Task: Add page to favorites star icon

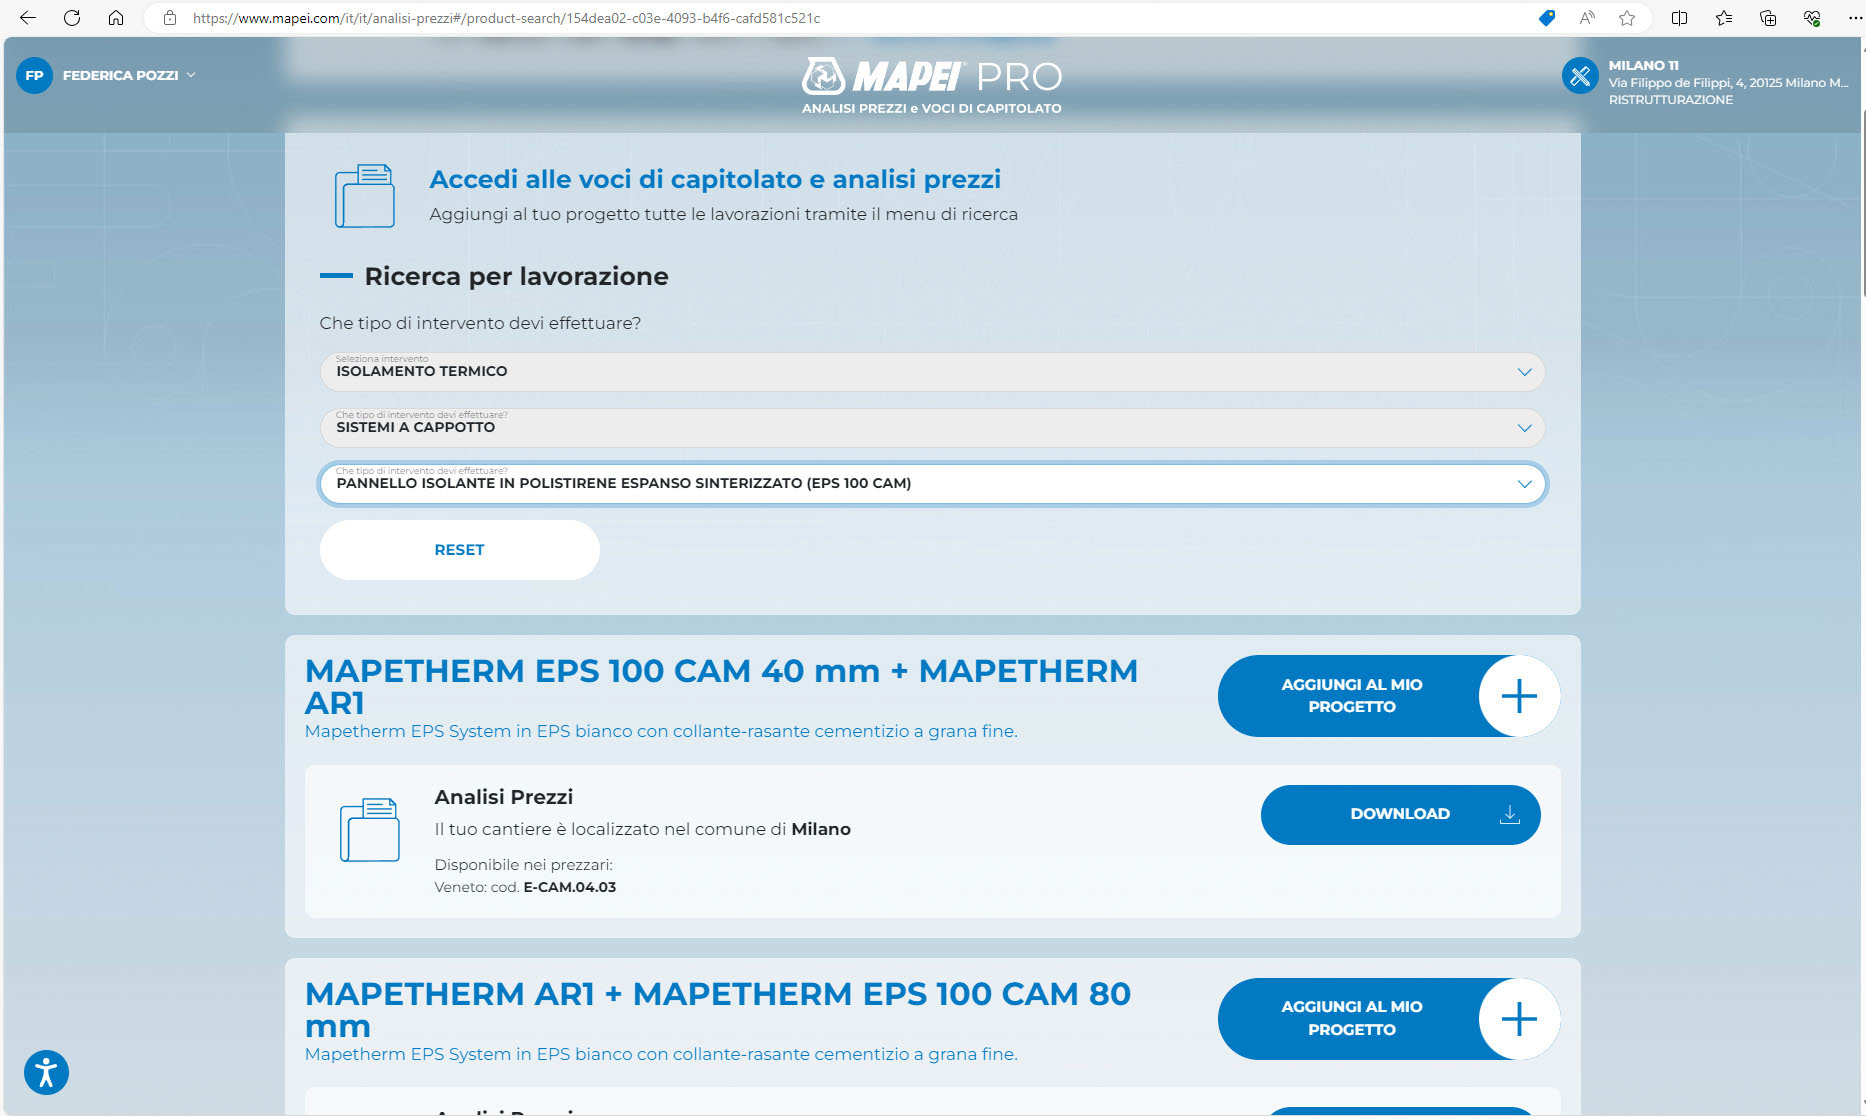Action: pyautogui.click(x=1627, y=18)
